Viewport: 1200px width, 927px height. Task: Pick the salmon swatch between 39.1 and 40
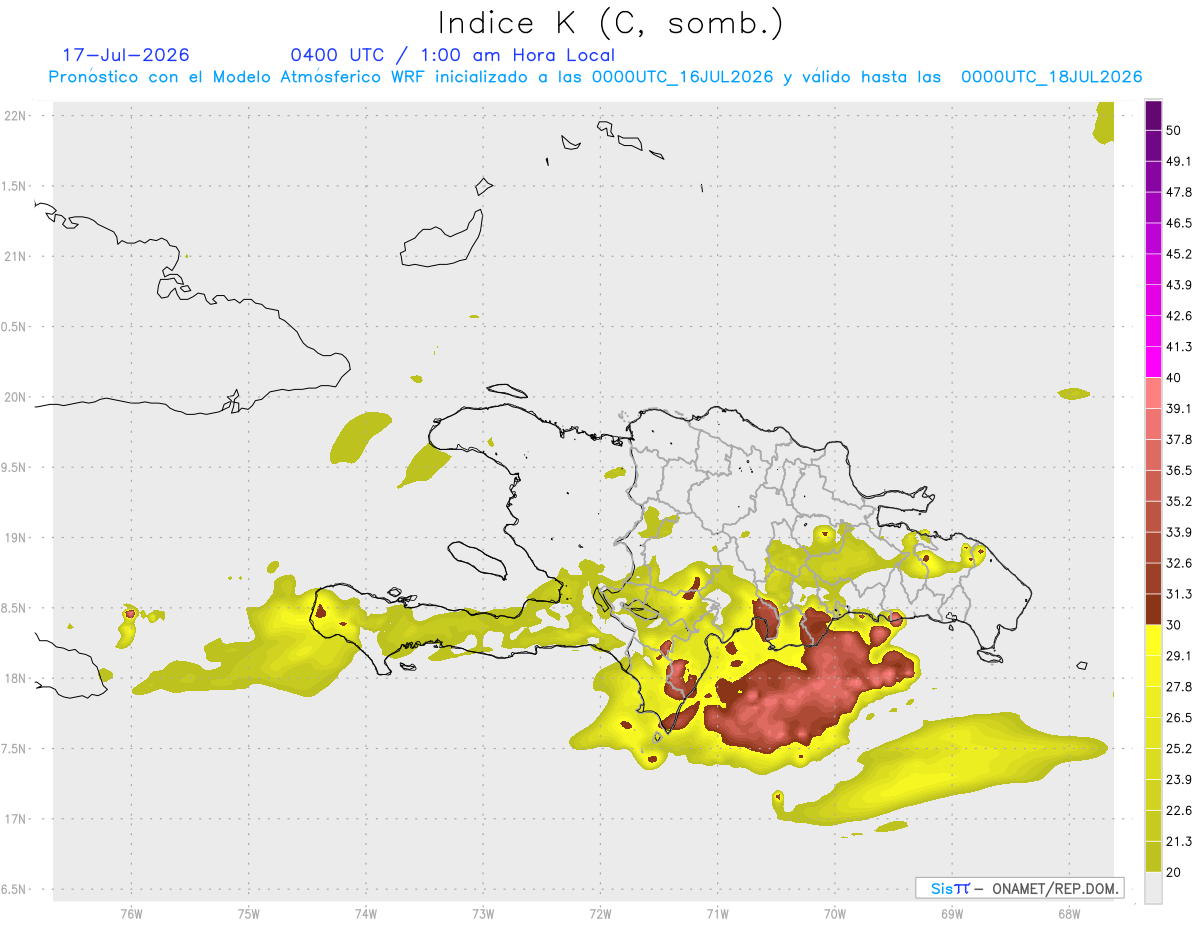tap(1153, 393)
